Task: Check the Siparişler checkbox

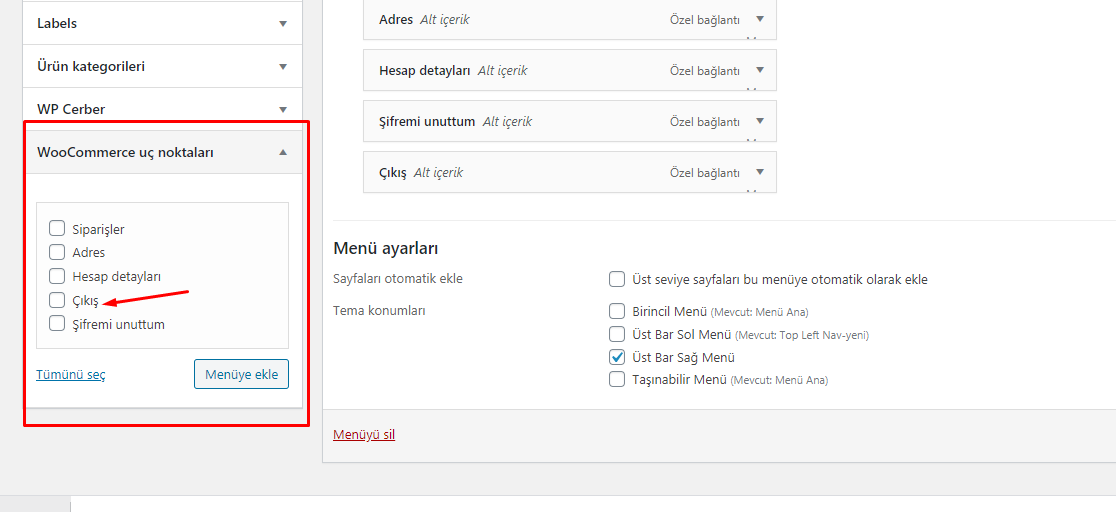Action: click(57, 228)
